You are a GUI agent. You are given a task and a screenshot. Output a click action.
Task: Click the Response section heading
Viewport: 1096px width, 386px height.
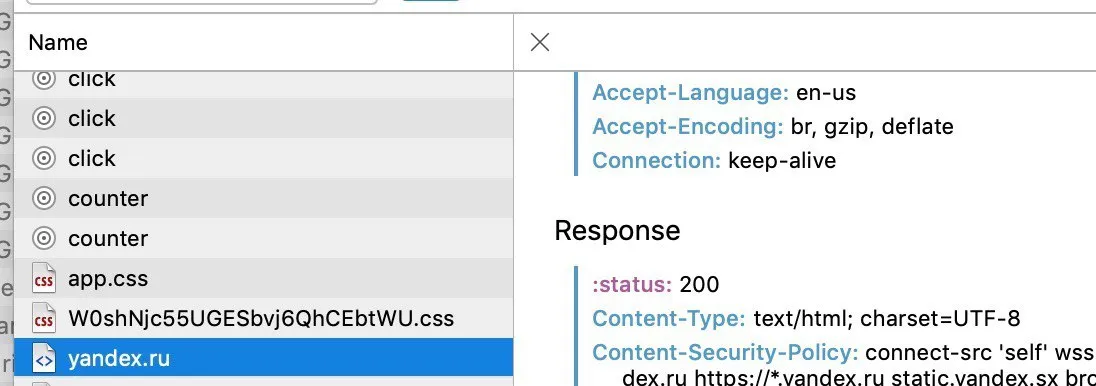coord(617,230)
